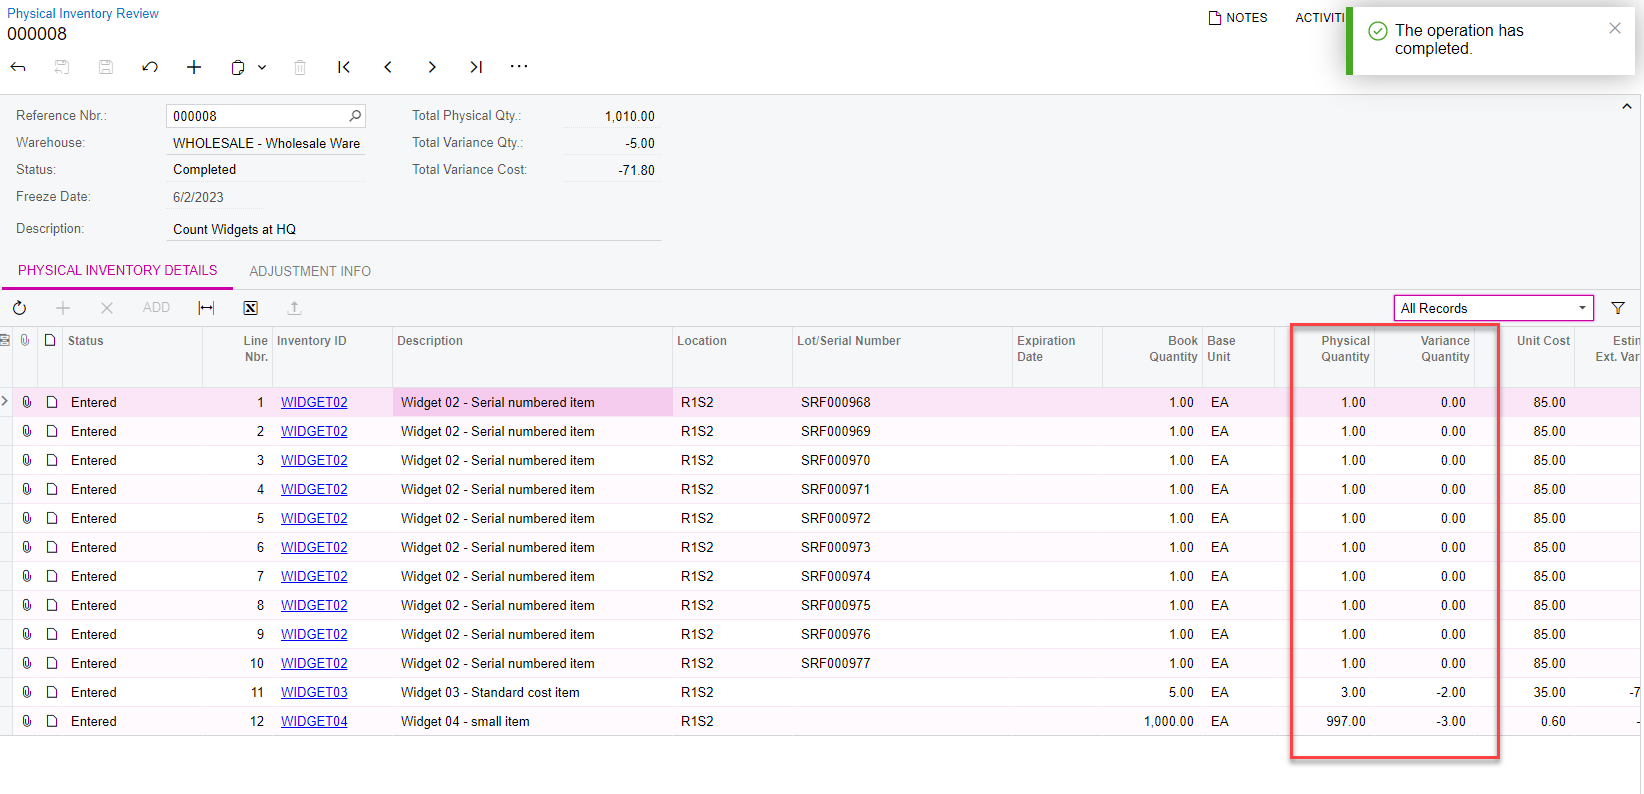
Task: Sort by Status column header
Action: [86, 341]
